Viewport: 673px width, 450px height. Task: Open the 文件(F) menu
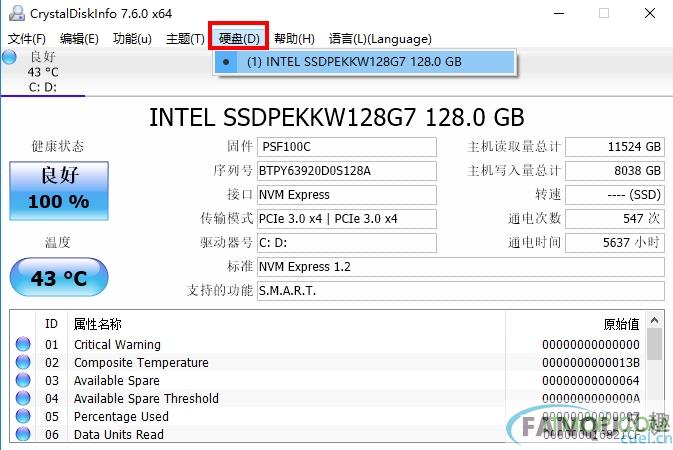pos(27,39)
